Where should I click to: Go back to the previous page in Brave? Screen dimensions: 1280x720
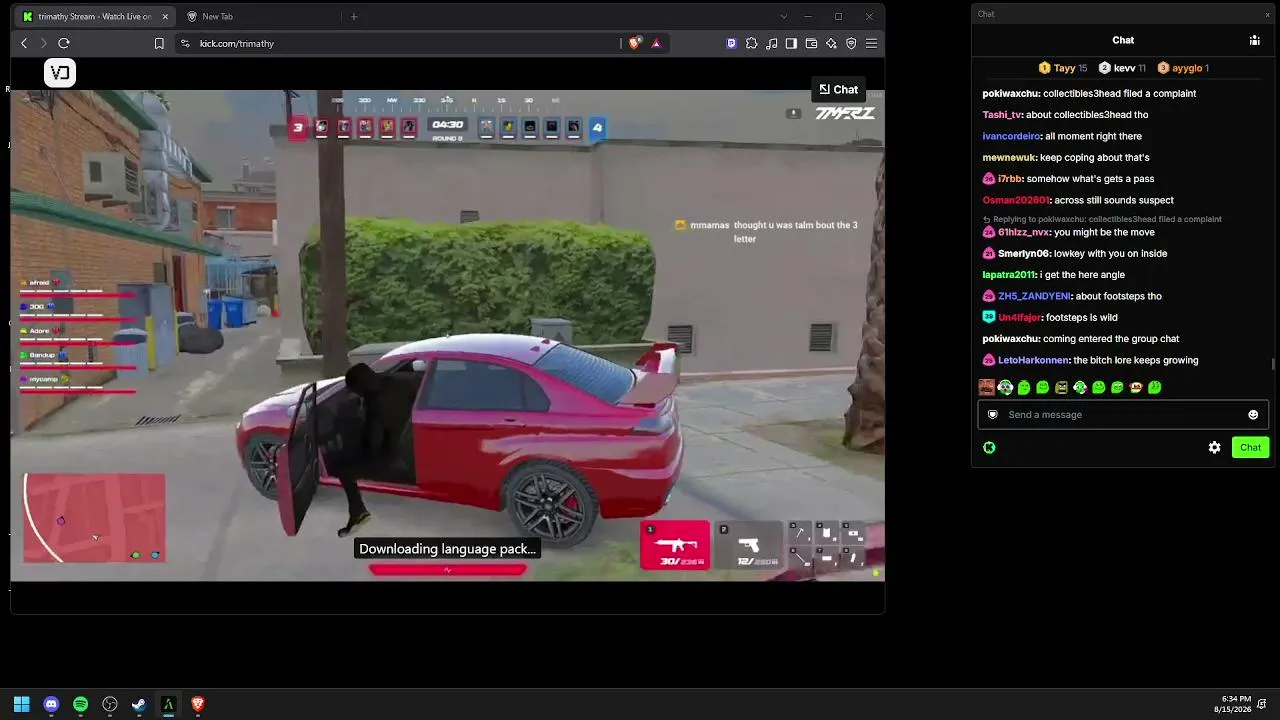[x=24, y=43]
